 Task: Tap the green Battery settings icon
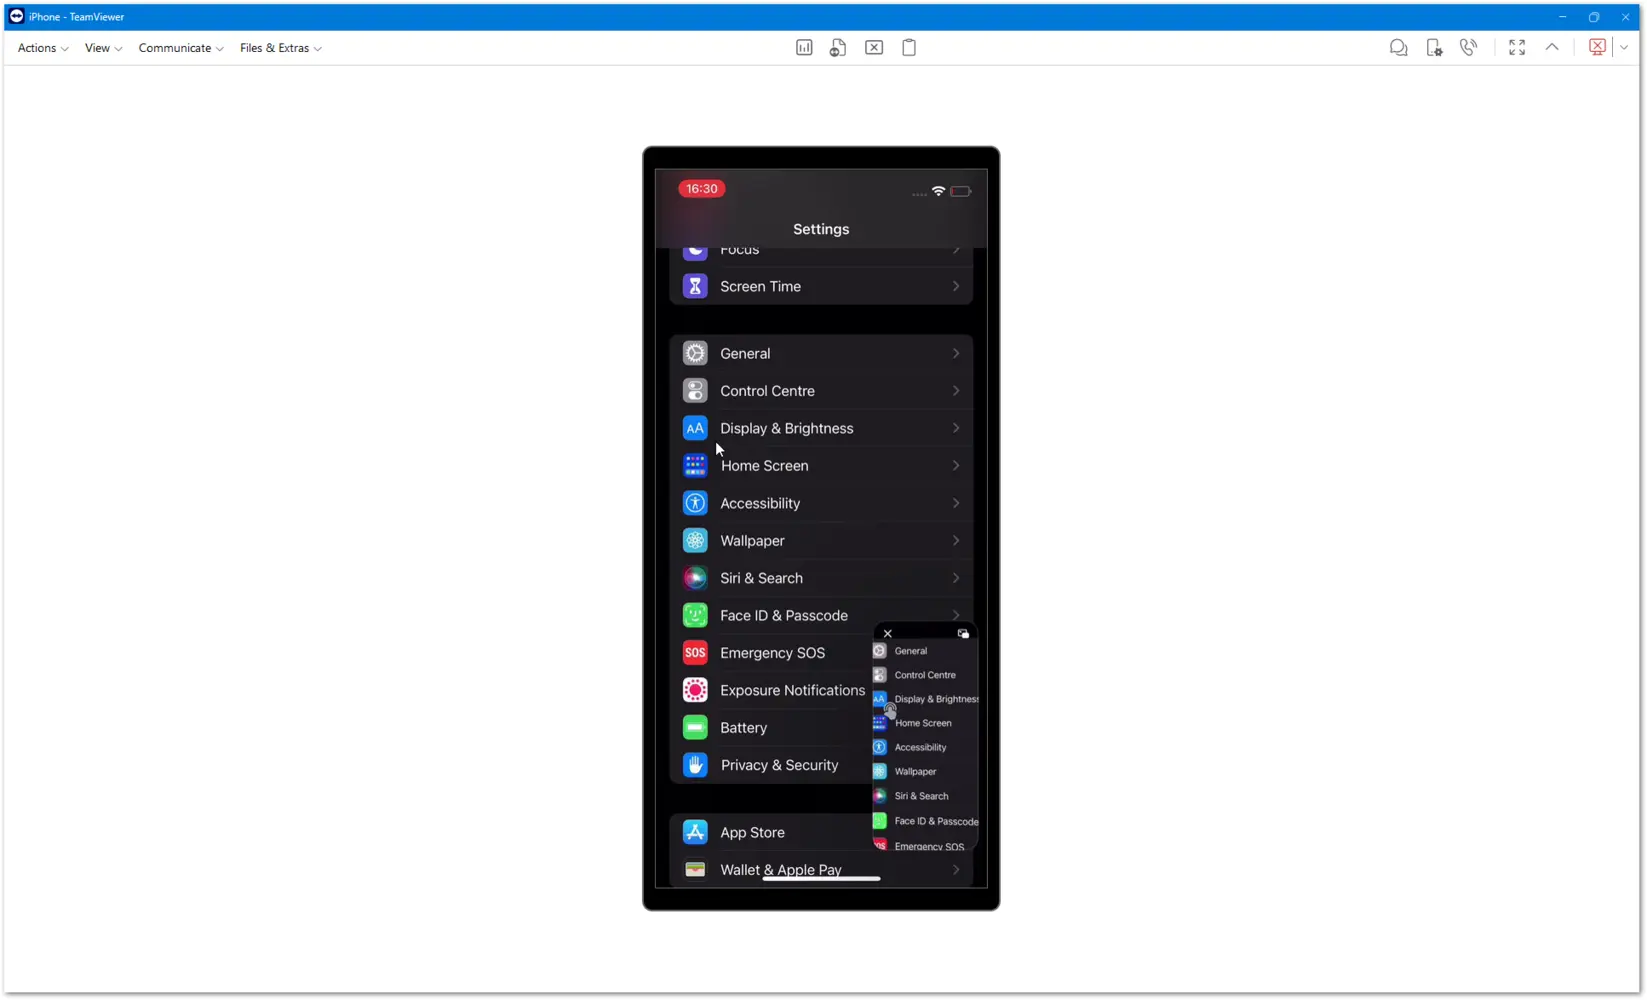point(695,728)
